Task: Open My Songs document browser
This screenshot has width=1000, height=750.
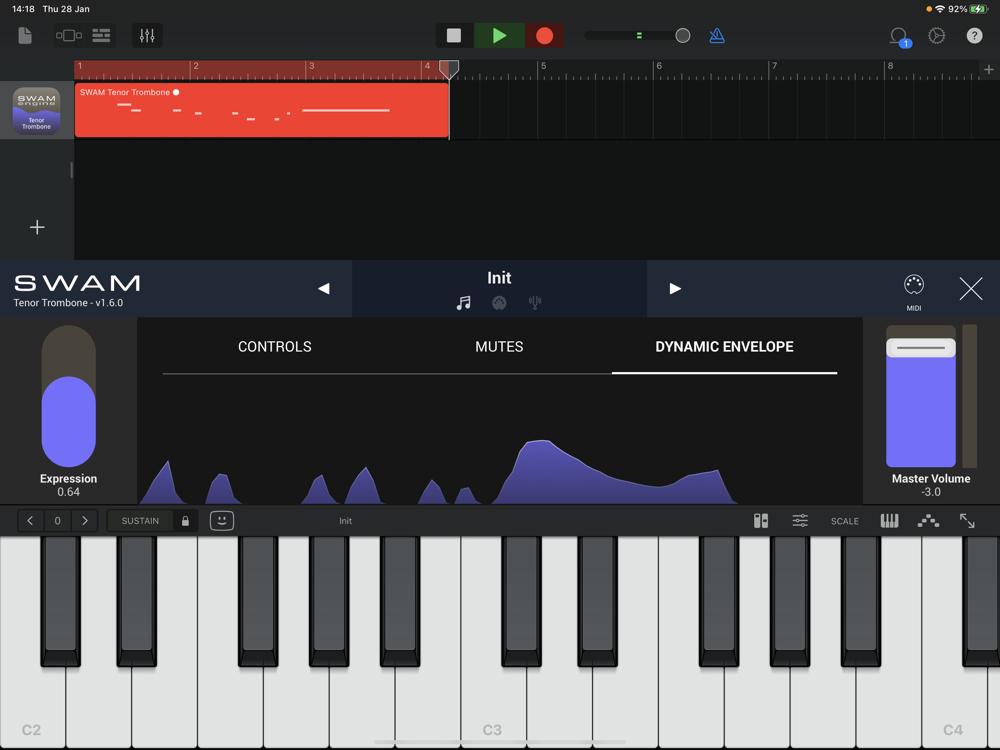Action: [25, 36]
